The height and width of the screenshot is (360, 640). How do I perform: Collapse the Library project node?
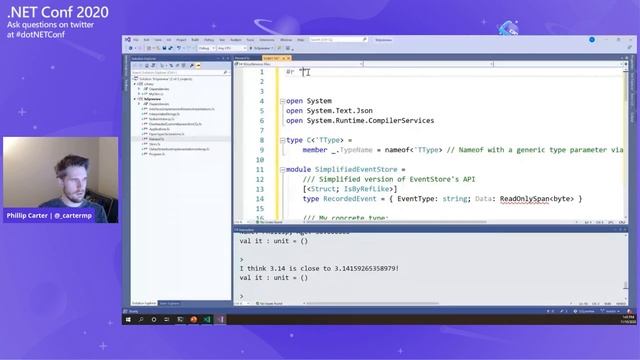(x=135, y=84)
